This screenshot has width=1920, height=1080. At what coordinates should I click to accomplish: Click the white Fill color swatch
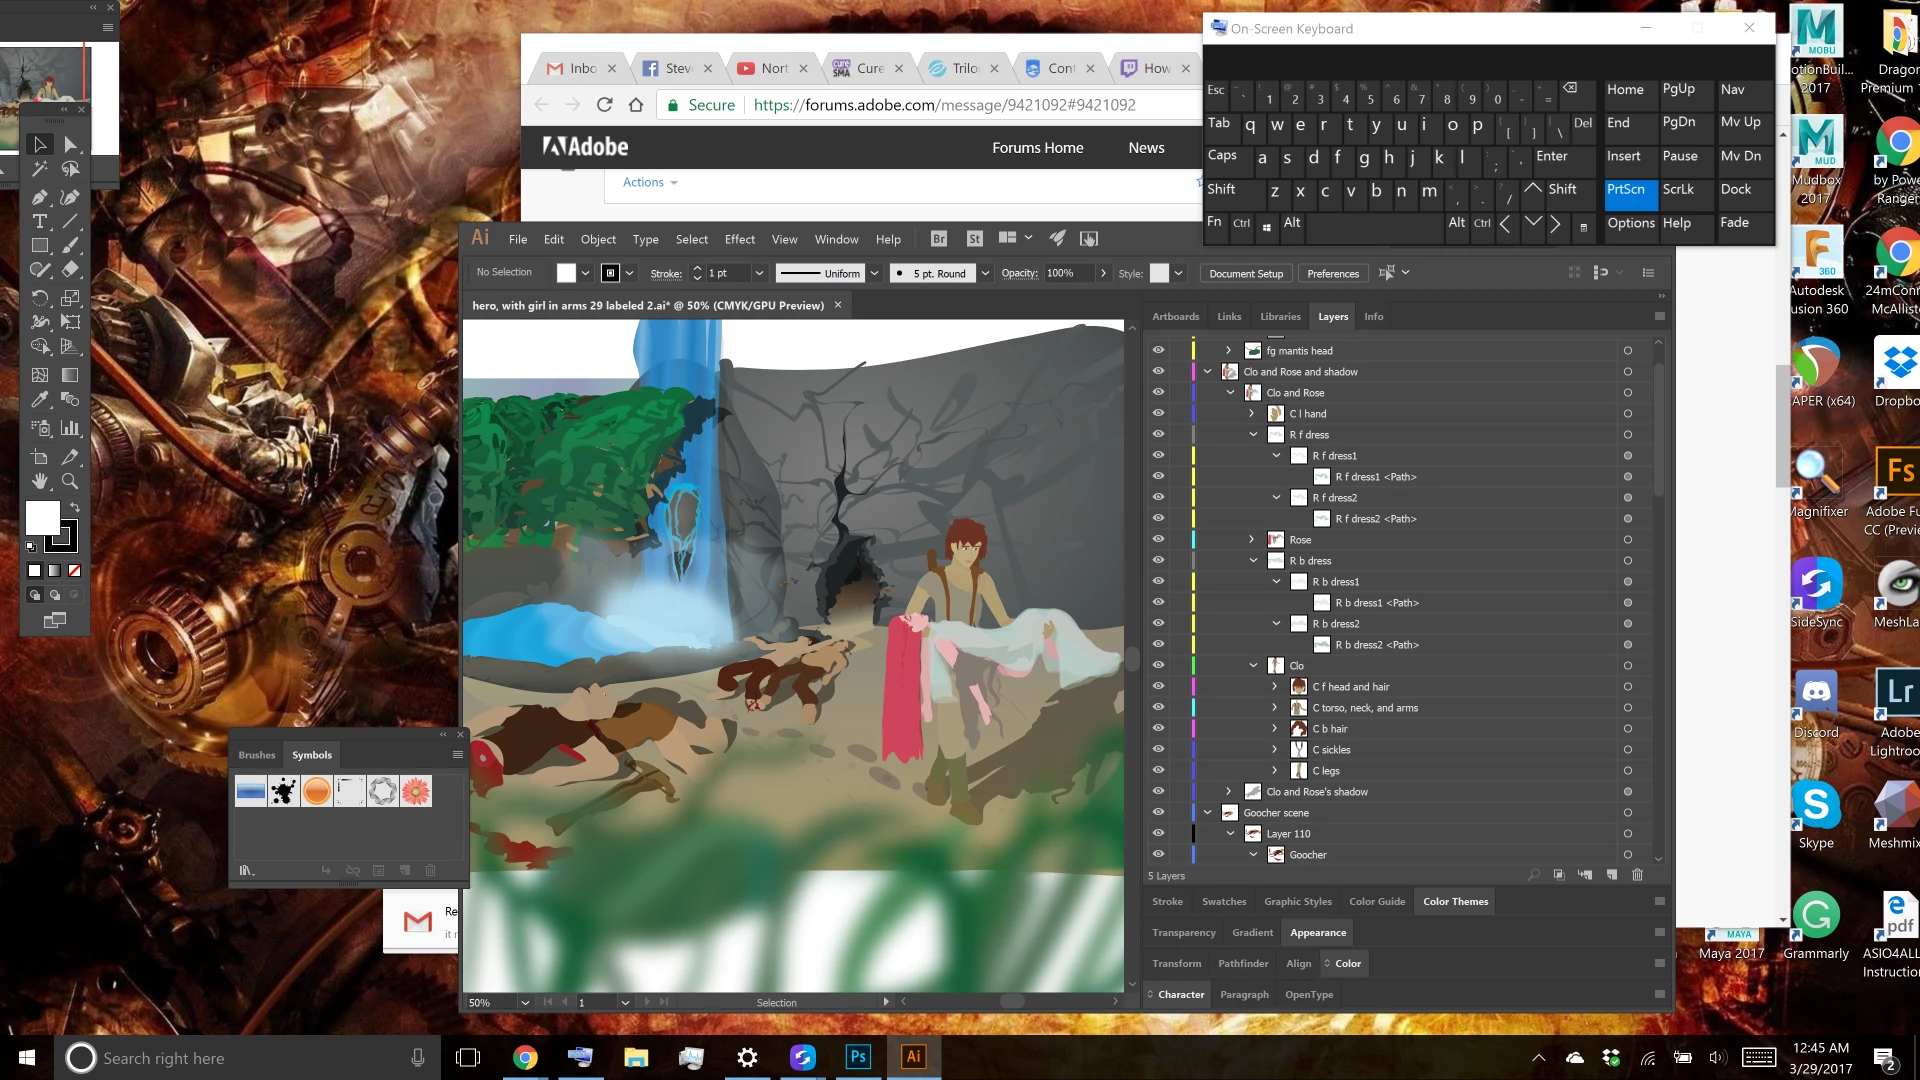click(42, 517)
